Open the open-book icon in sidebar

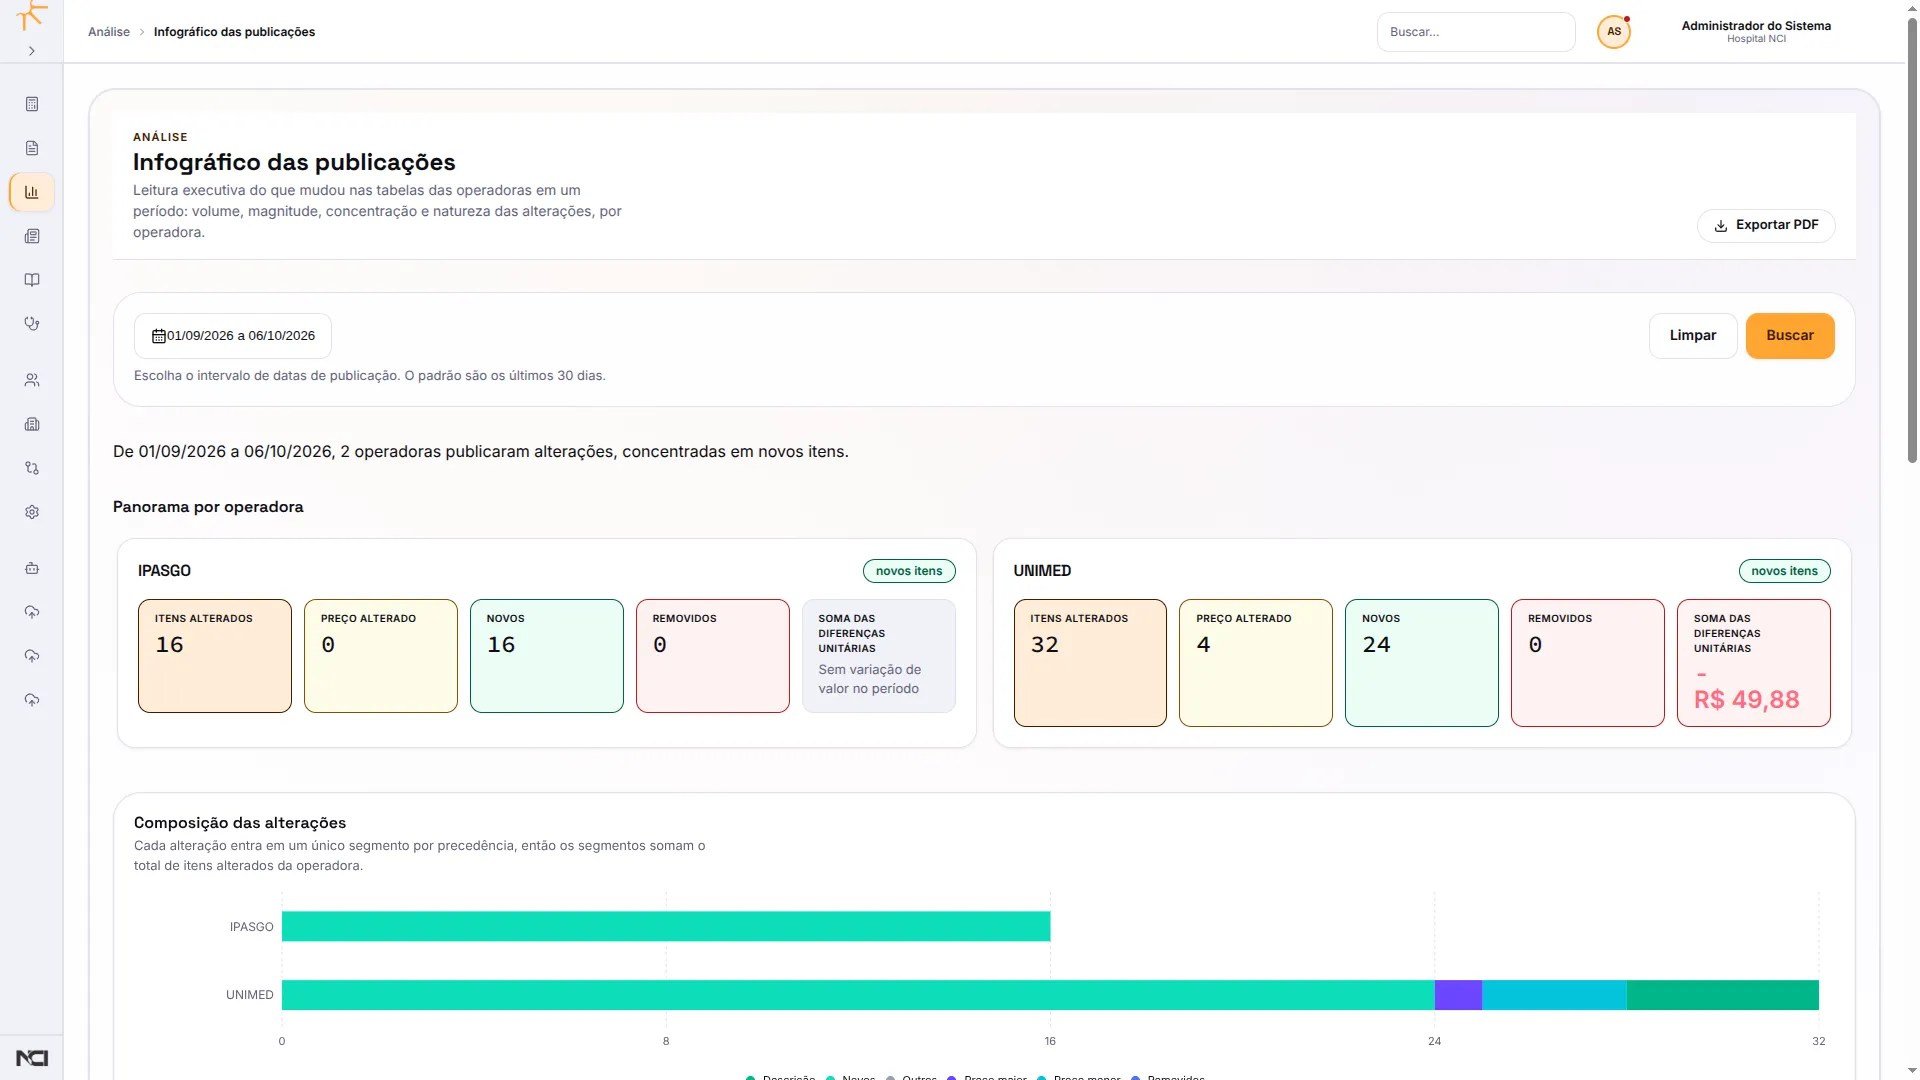point(32,280)
